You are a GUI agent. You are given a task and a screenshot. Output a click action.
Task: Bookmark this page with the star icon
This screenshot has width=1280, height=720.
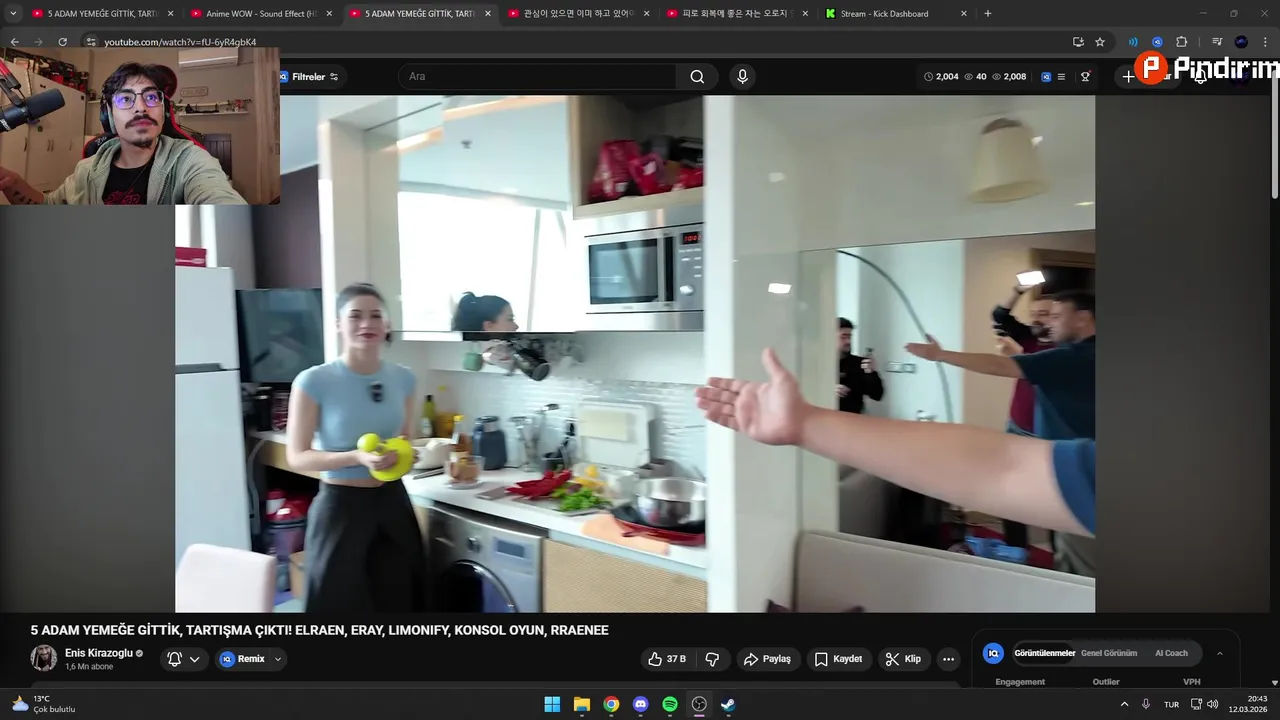click(1100, 42)
